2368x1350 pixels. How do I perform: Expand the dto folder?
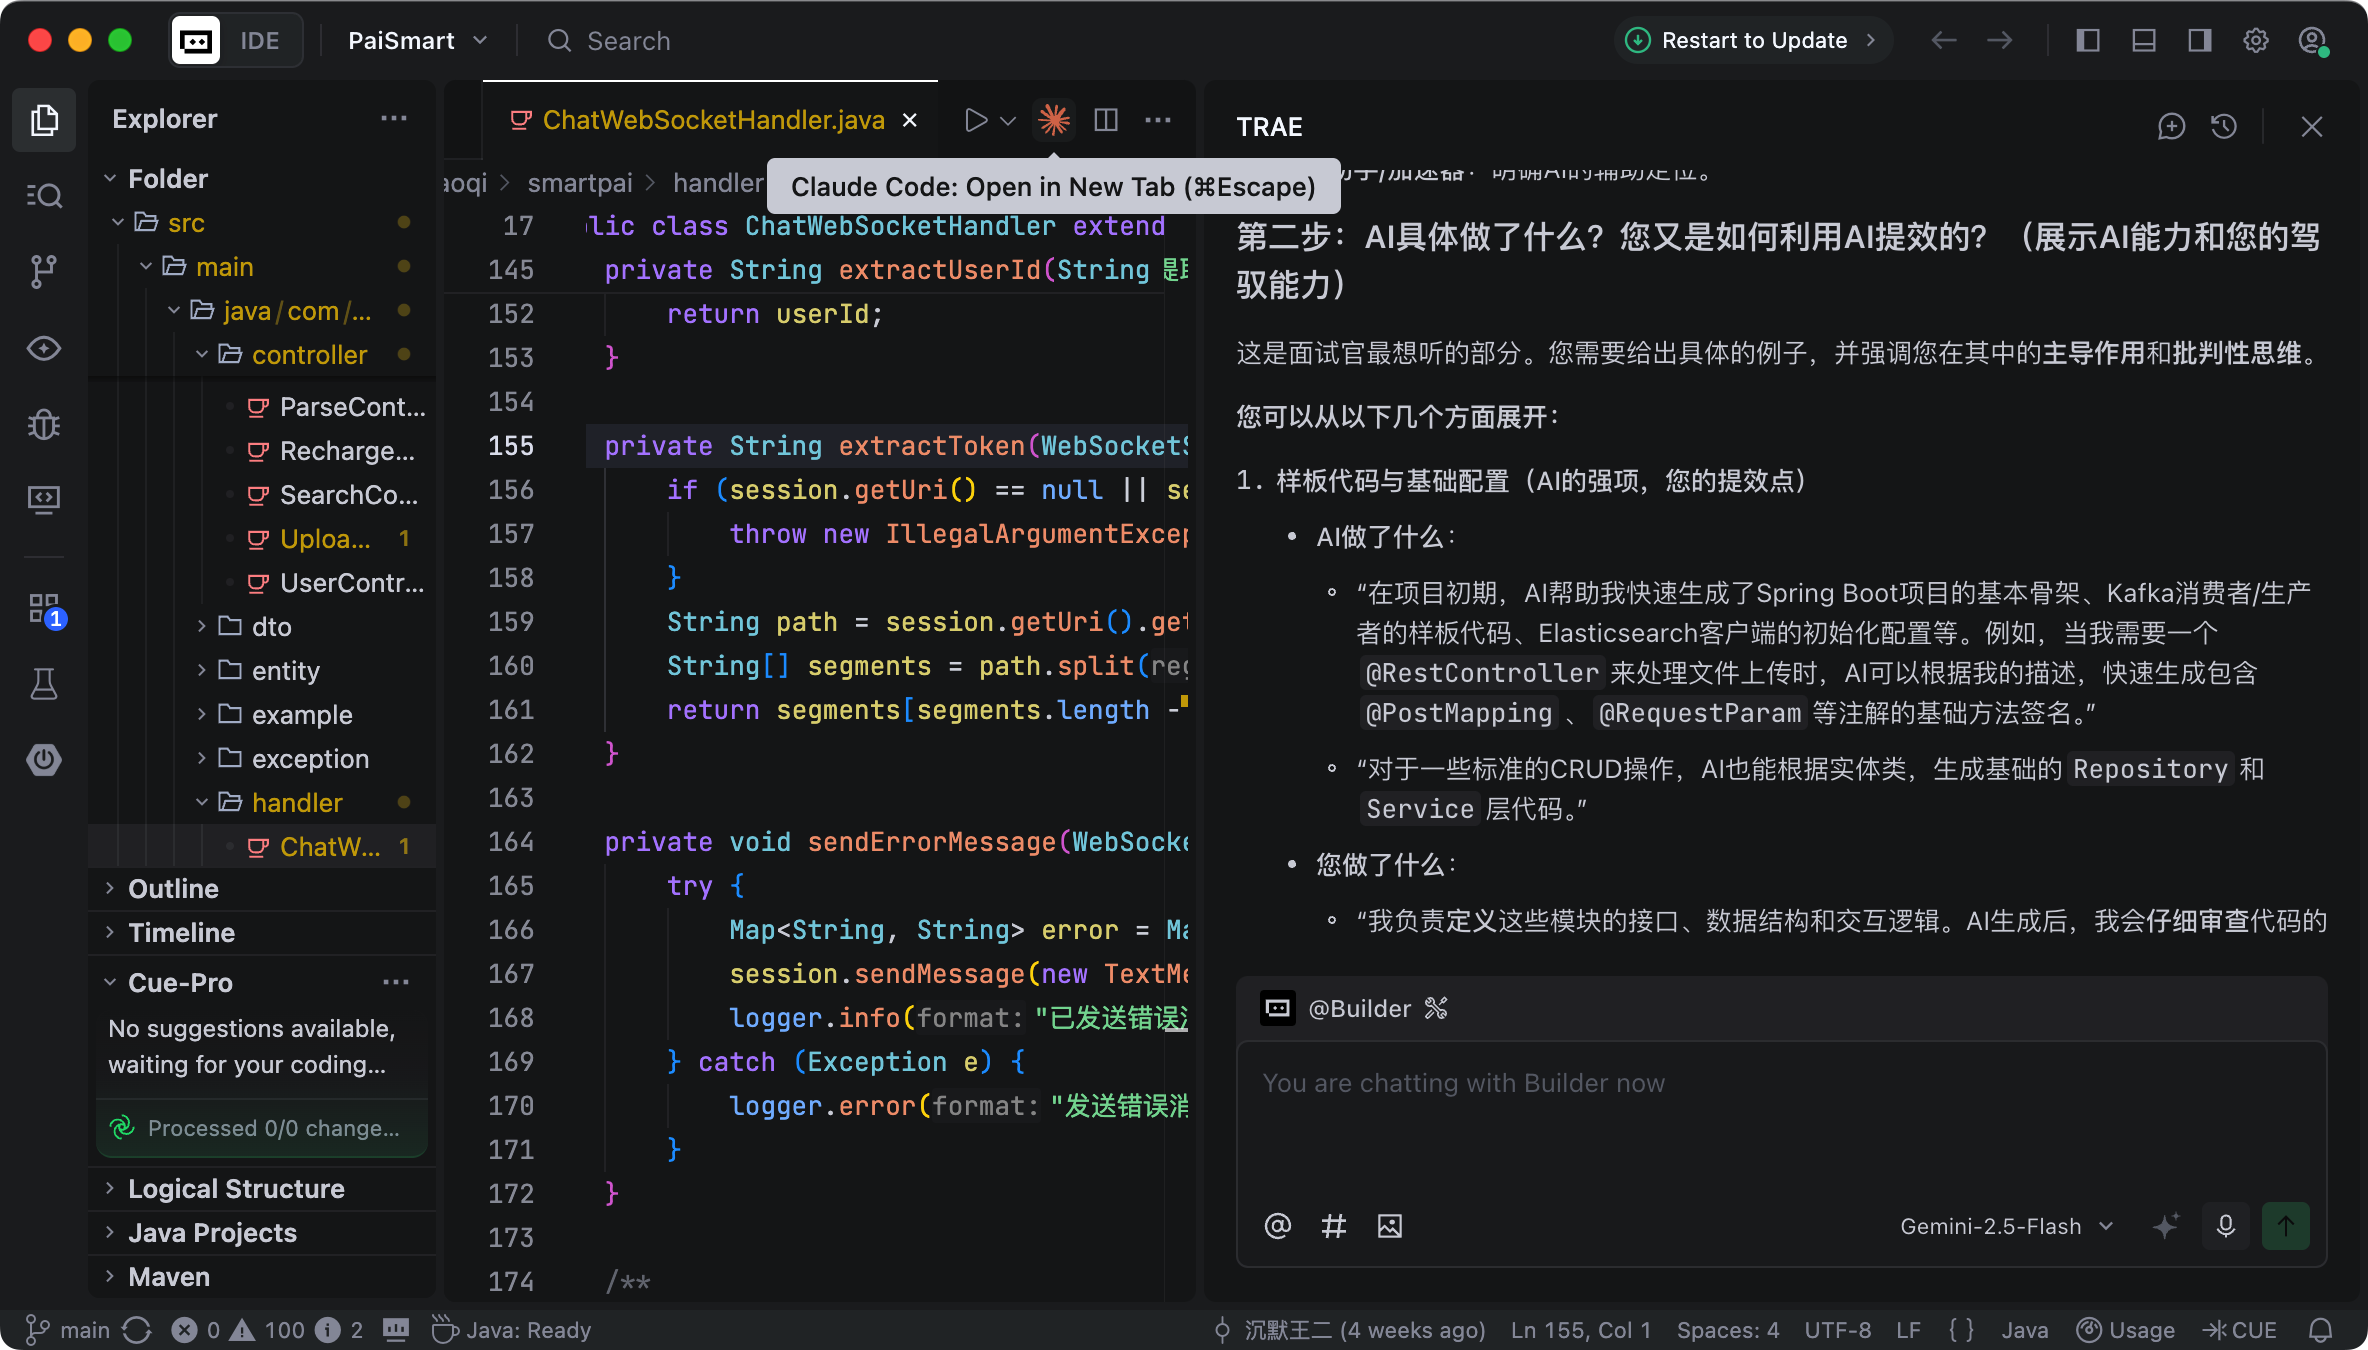pyautogui.click(x=271, y=627)
